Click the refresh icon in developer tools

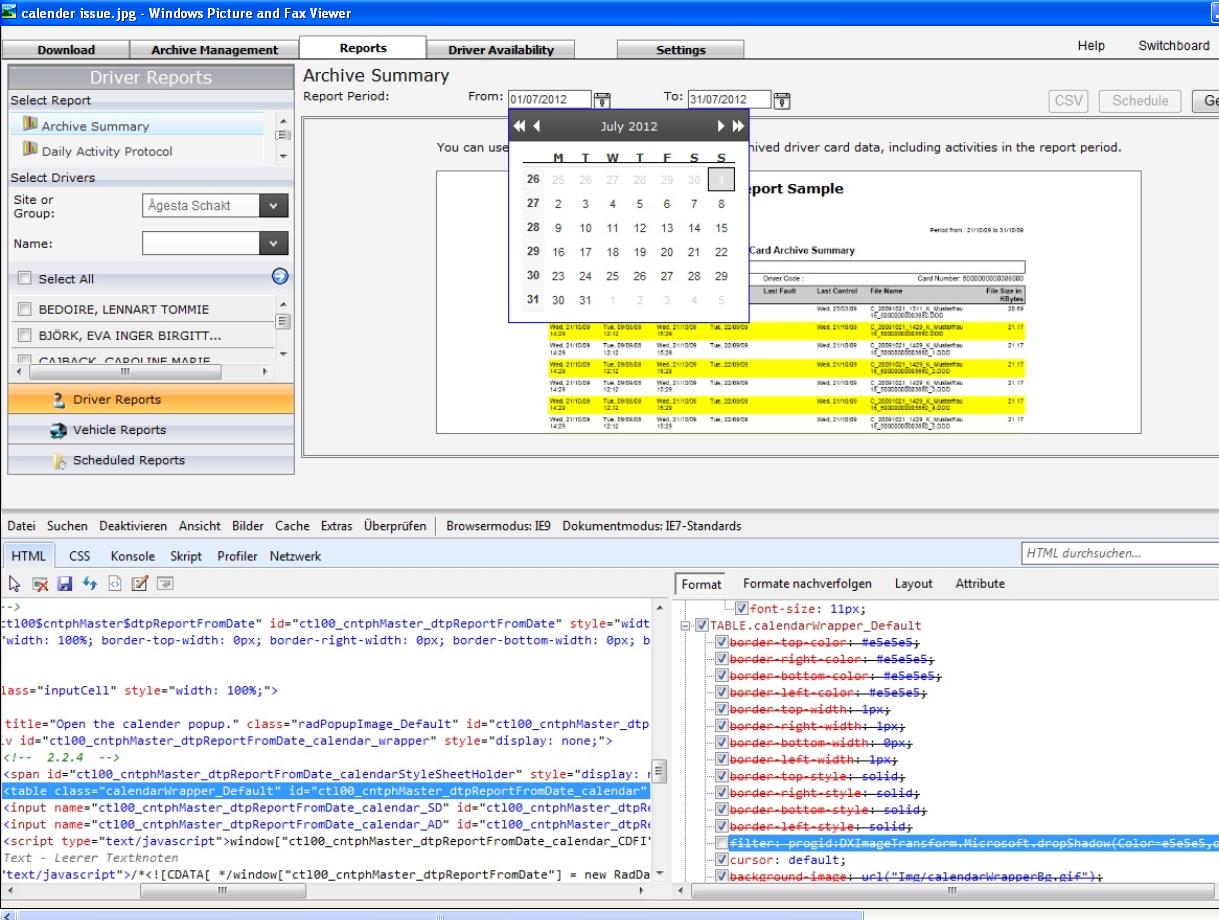pyautogui.click(x=89, y=581)
